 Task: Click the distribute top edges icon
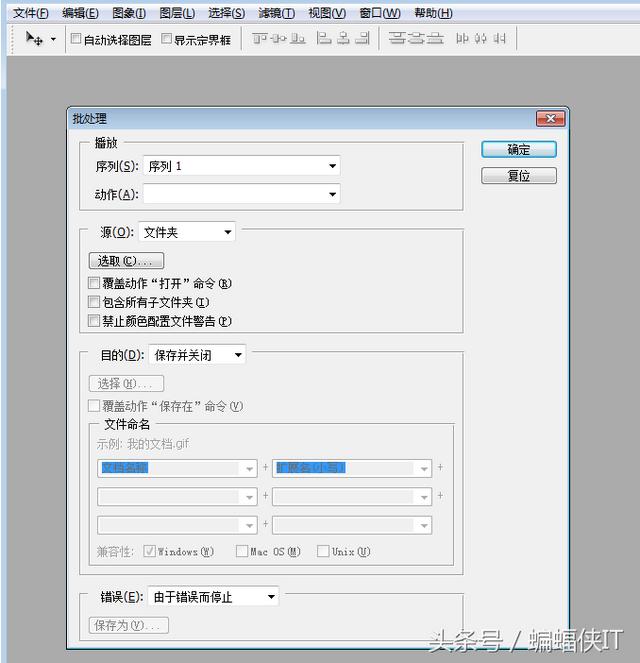click(397, 39)
